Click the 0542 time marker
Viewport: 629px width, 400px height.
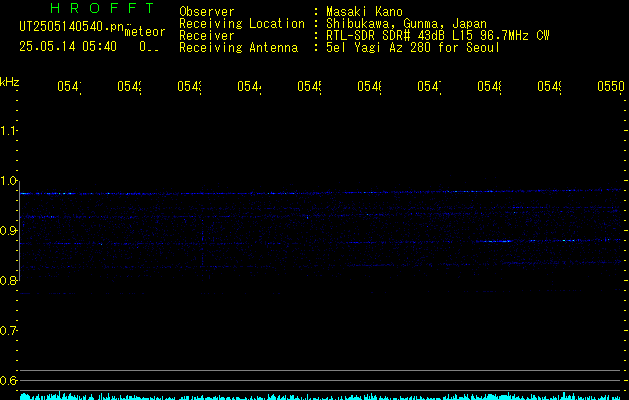pos(129,87)
